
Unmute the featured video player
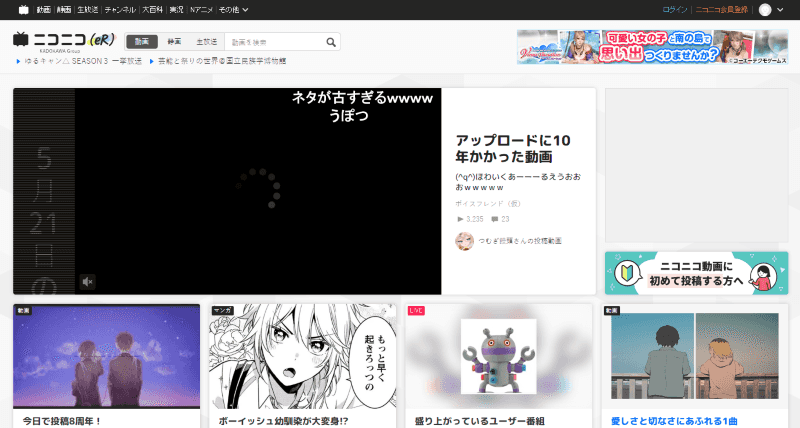tap(88, 282)
